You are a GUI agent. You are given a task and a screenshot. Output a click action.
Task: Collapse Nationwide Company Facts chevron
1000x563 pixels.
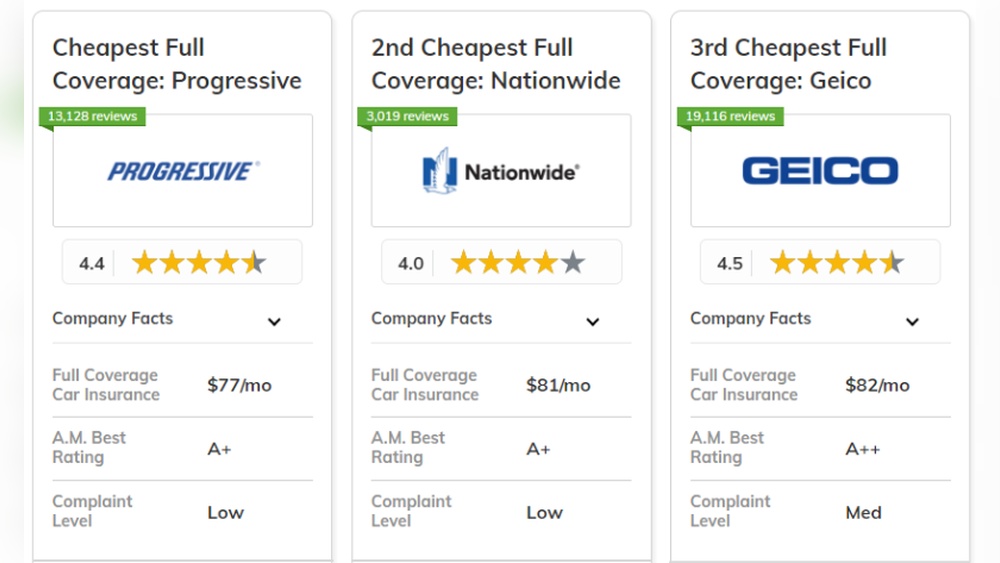(x=593, y=321)
